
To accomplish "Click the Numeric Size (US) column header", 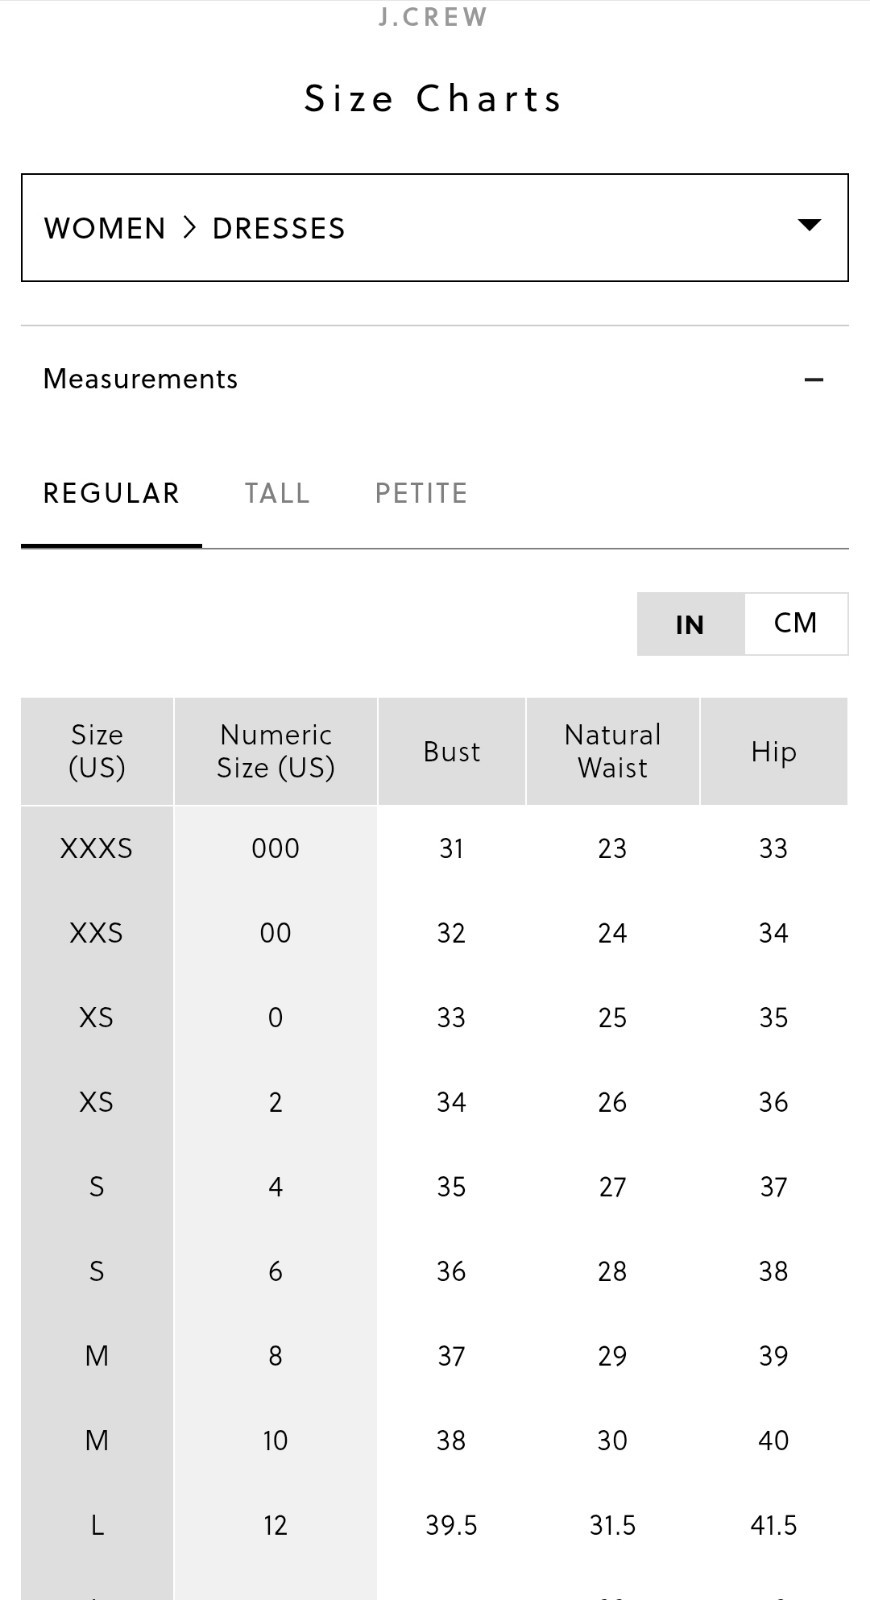I will [276, 751].
